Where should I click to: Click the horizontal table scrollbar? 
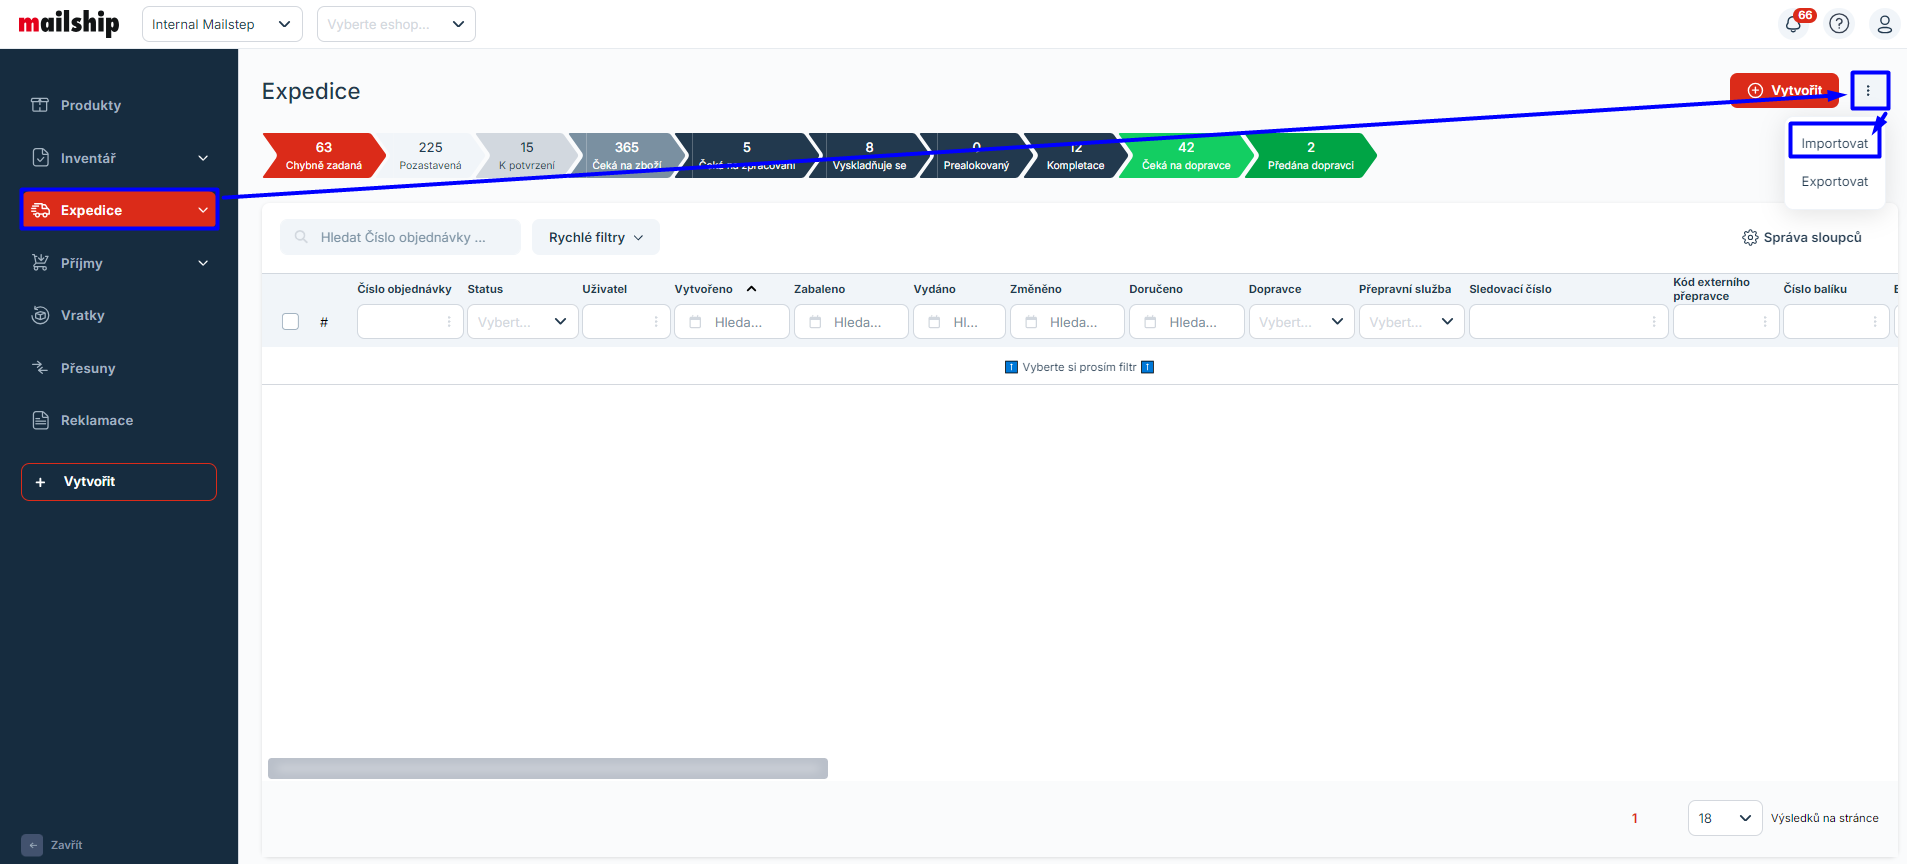click(547, 768)
